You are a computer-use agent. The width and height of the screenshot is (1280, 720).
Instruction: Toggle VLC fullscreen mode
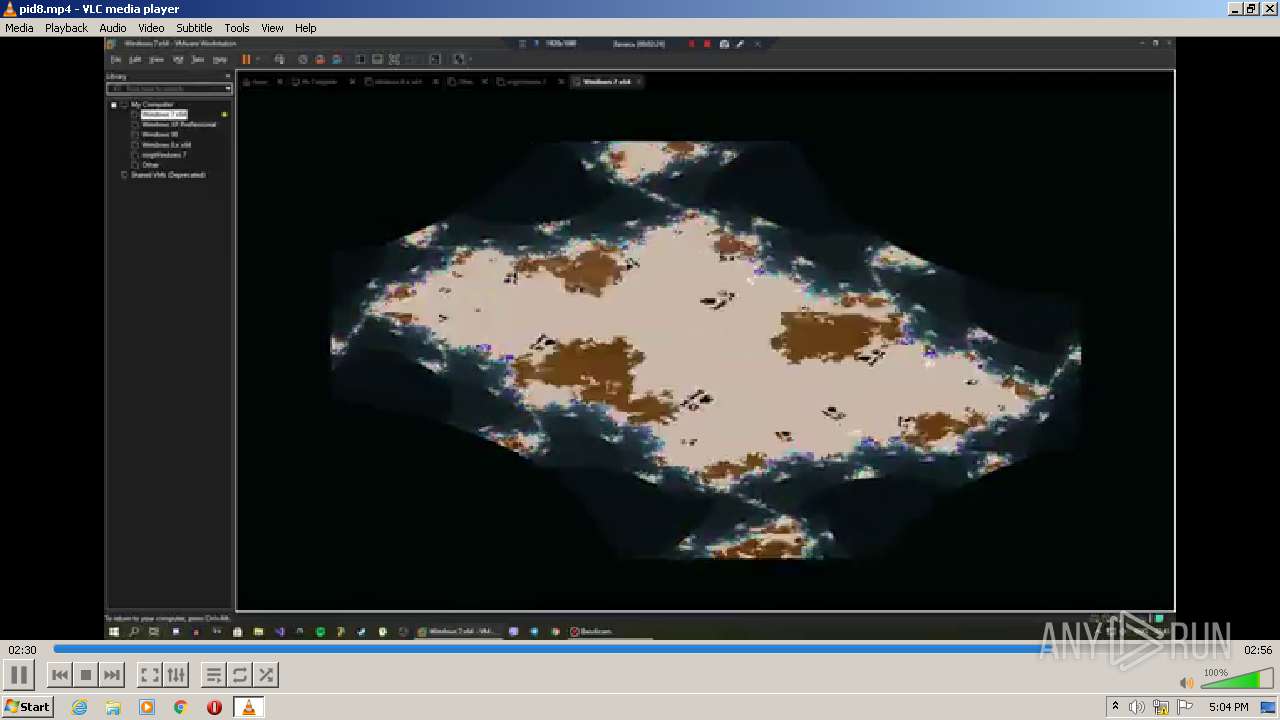(x=149, y=675)
